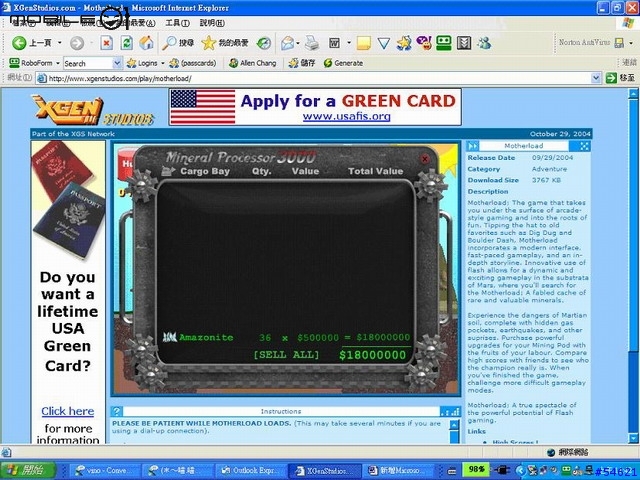Click the 98% battery indicator in taskbar
The width and height of the screenshot is (640, 480).
pos(476,469)
